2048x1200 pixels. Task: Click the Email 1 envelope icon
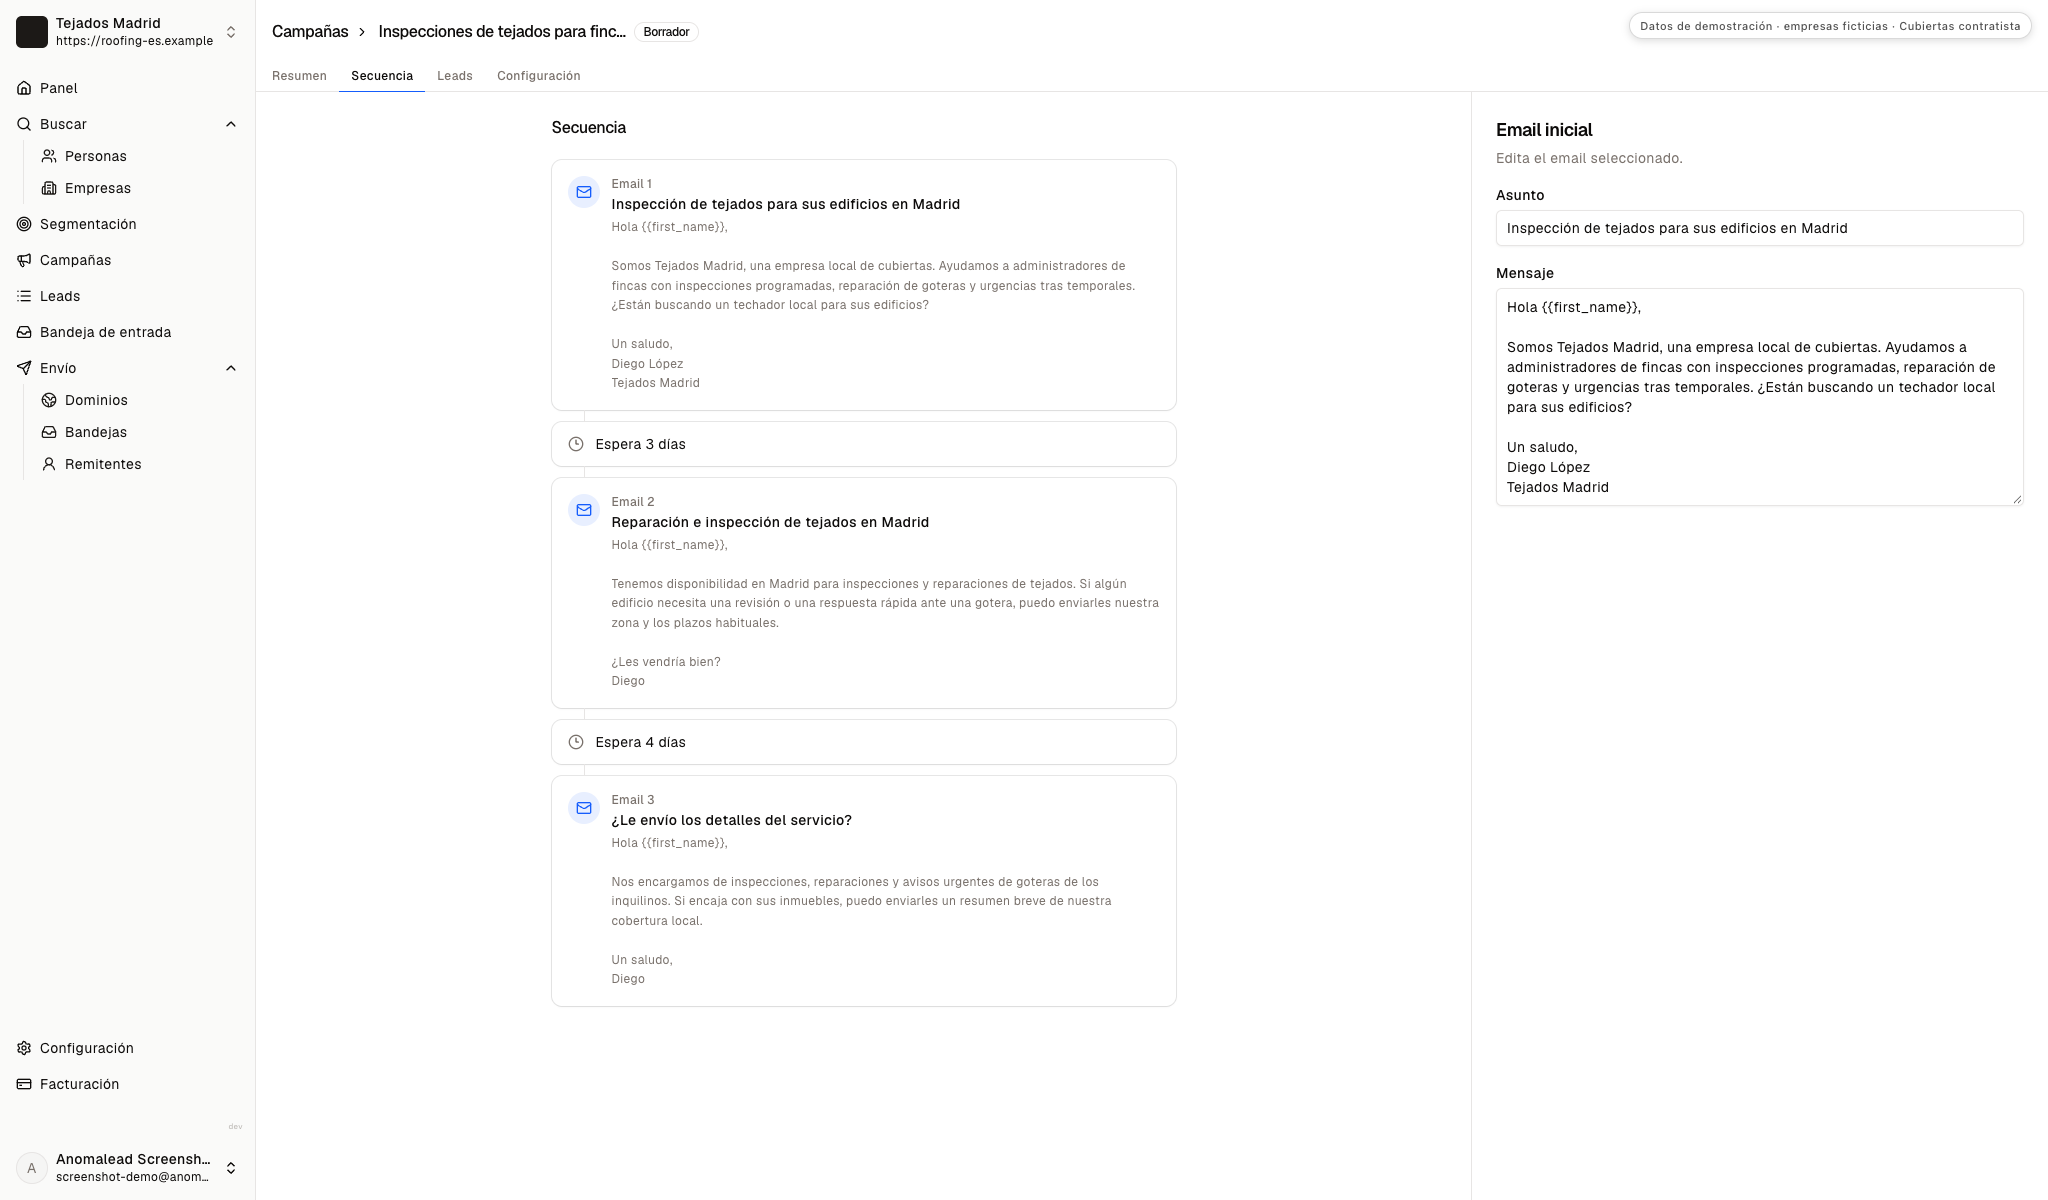[x=584, y=192]
